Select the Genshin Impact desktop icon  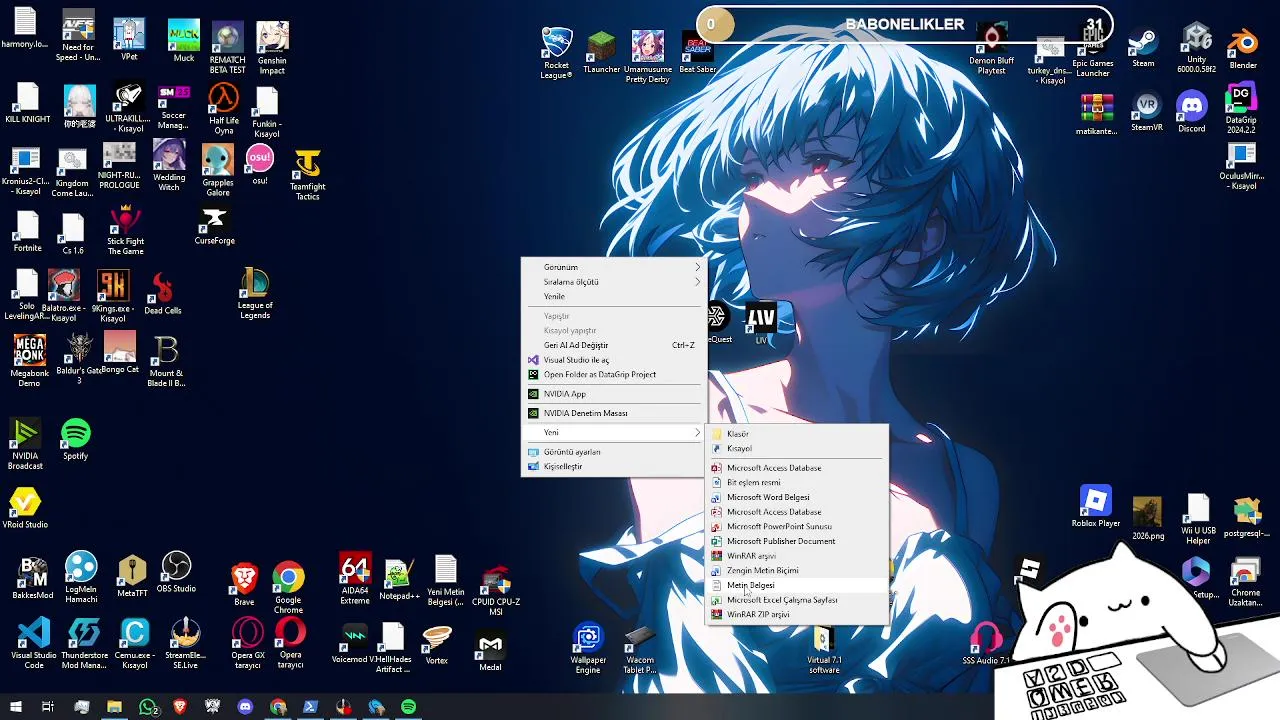pyautogui.click(x=272, y=48)
